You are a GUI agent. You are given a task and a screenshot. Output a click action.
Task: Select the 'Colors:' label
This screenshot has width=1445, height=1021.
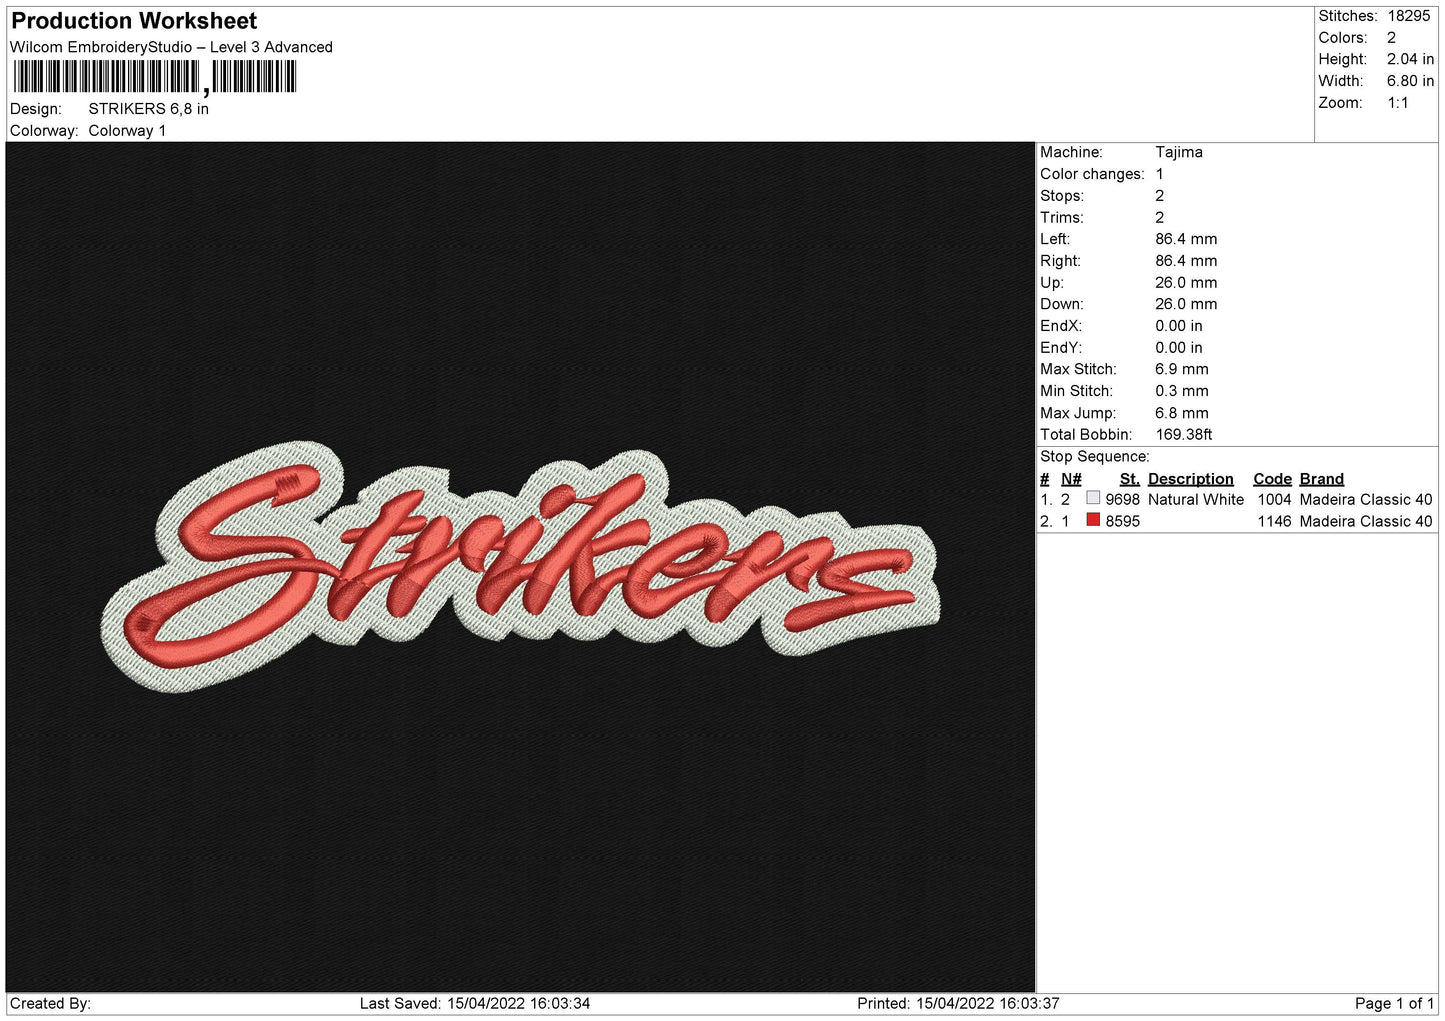click(x=1342, y=38)
